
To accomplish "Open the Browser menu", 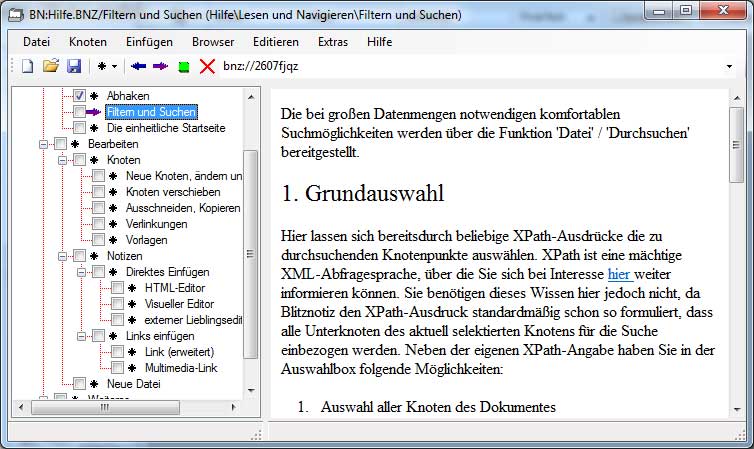I will pyautogui.click(x=213, y=42).
